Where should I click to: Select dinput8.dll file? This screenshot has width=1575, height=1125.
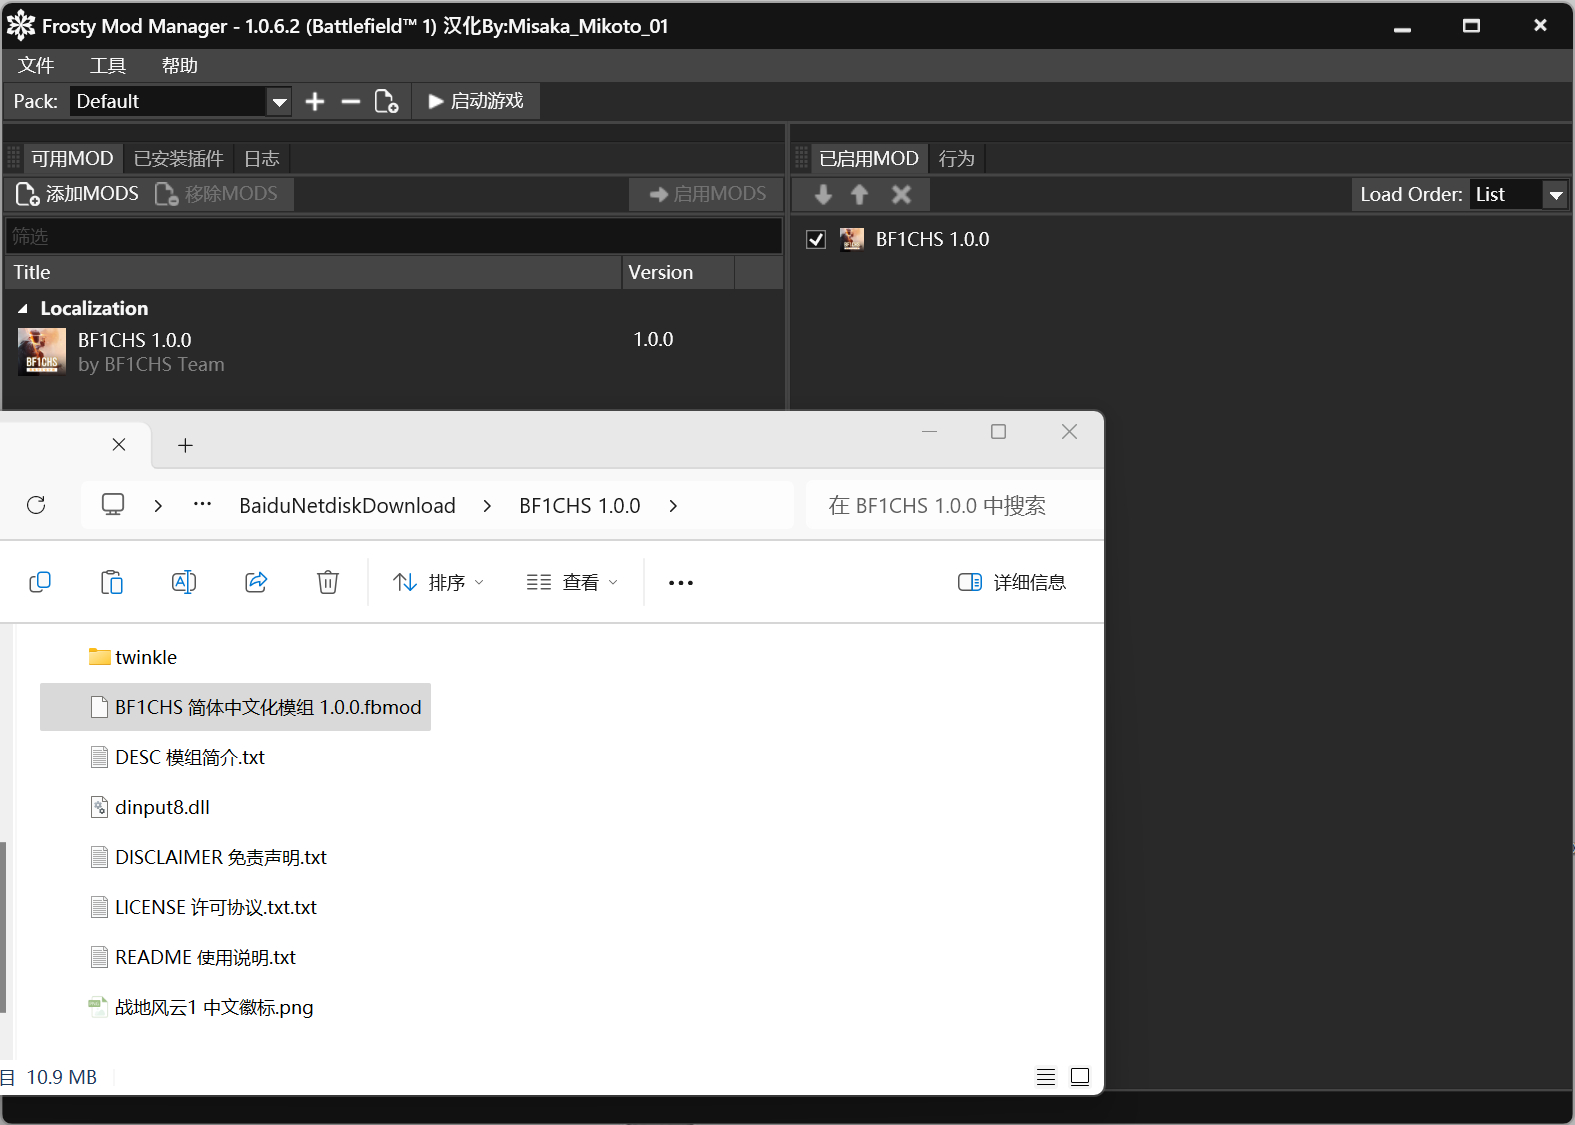click(150, 807)
